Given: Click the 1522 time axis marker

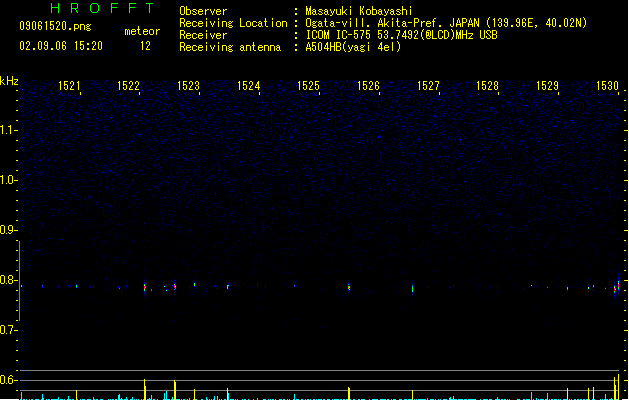Looking at the screenshot, I should (x=128, y=86).
